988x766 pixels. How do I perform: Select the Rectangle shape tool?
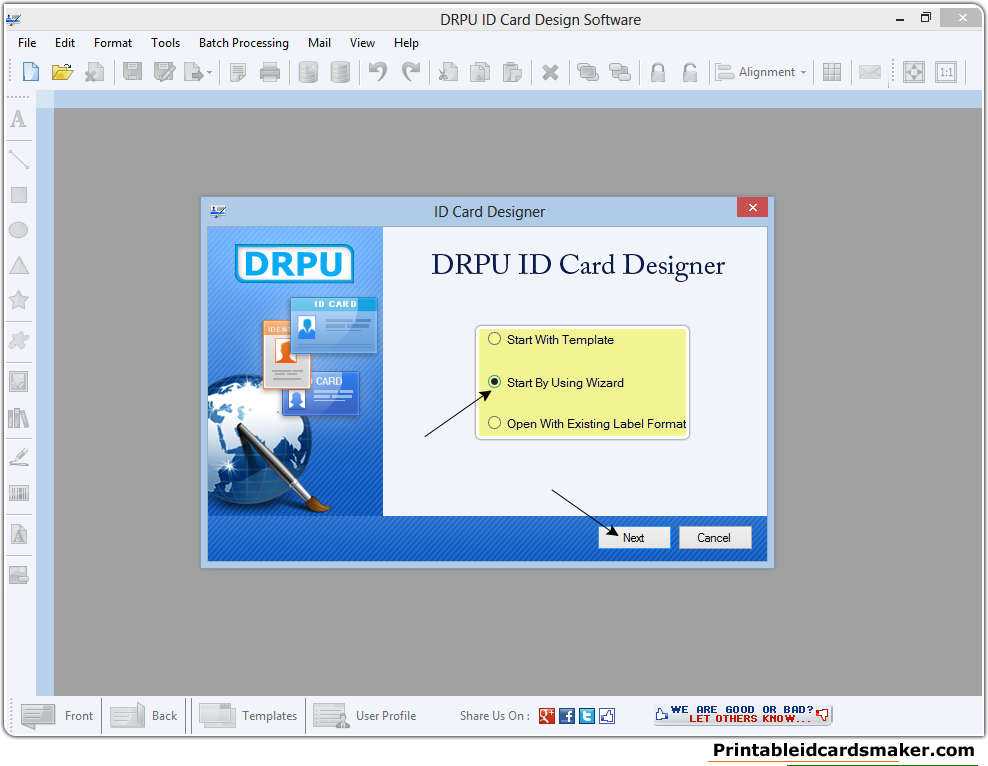coord(19,195)
